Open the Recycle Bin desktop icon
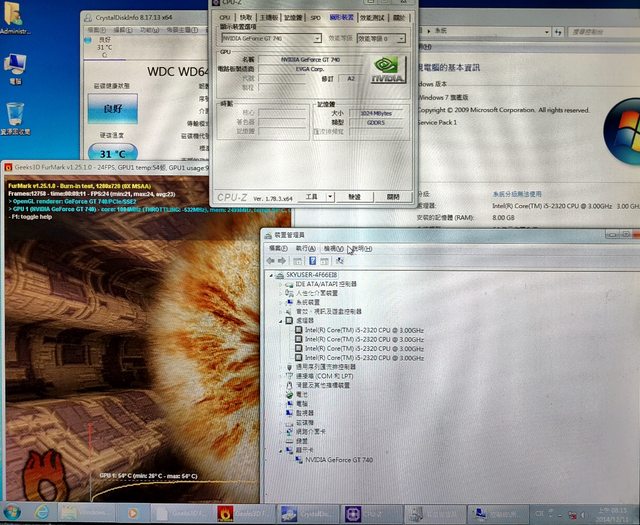This screenshot has height=525, width=640. coord(17,113)
